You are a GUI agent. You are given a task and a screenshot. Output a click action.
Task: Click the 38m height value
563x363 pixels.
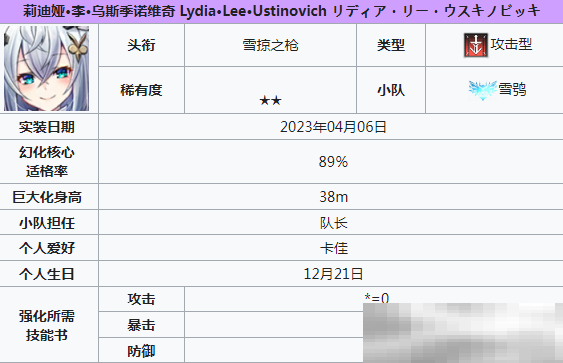click(334, 197)
